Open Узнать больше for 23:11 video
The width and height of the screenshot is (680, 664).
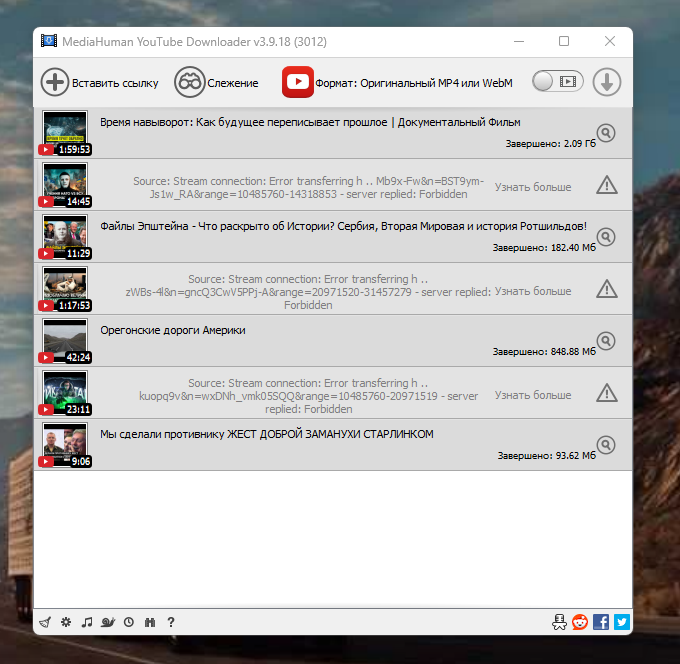point(533,395)
